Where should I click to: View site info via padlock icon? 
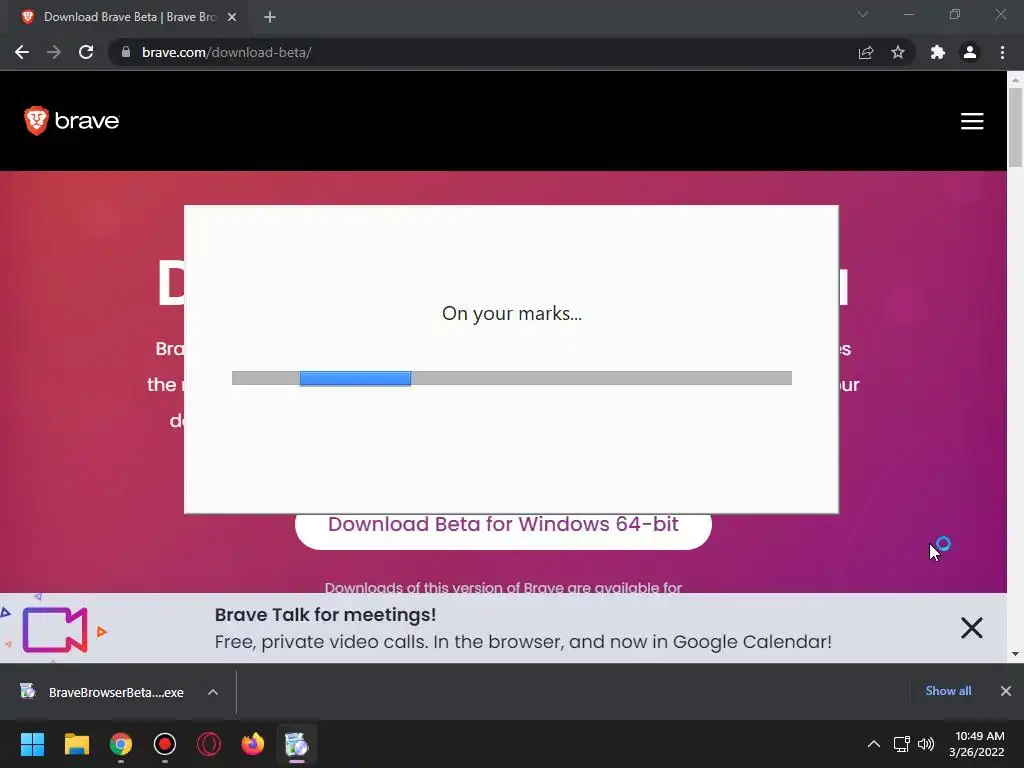point(126,52)
